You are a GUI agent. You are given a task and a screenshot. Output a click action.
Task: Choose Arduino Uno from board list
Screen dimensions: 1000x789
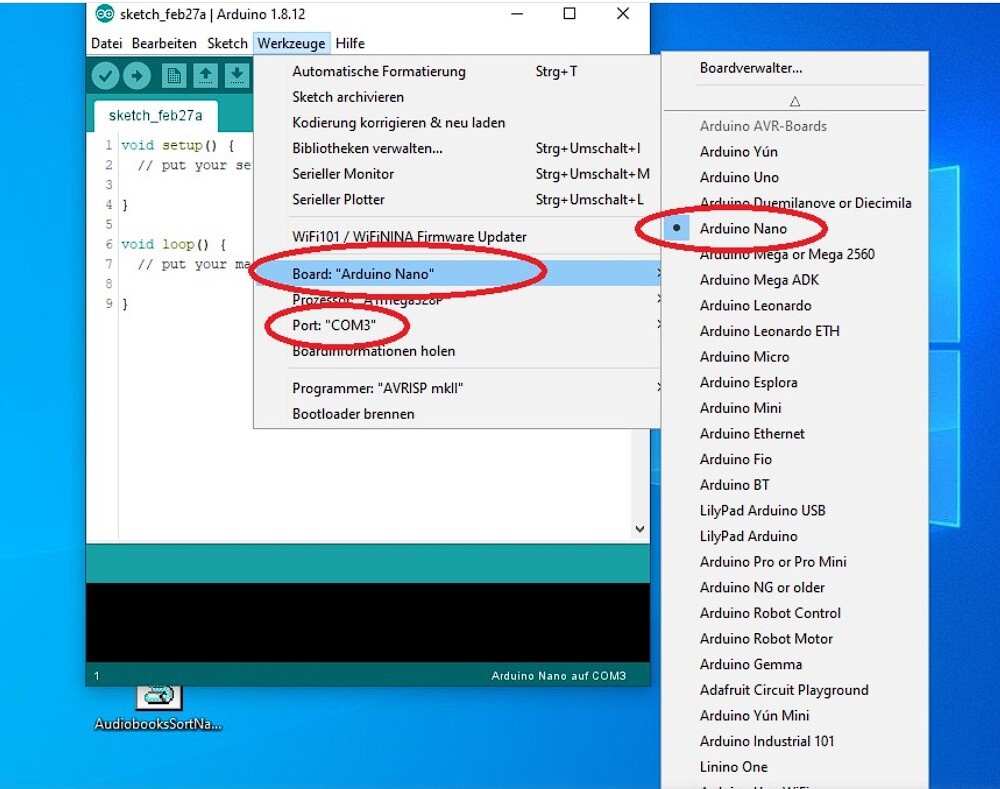click(738, 177)
